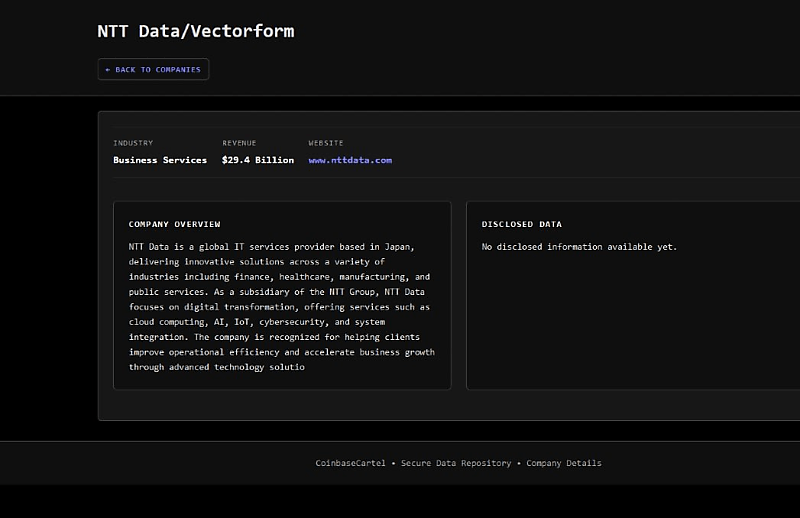Click the Back to Companies button
This screenshot has height=518, width=800.
(x=153, y=70)
